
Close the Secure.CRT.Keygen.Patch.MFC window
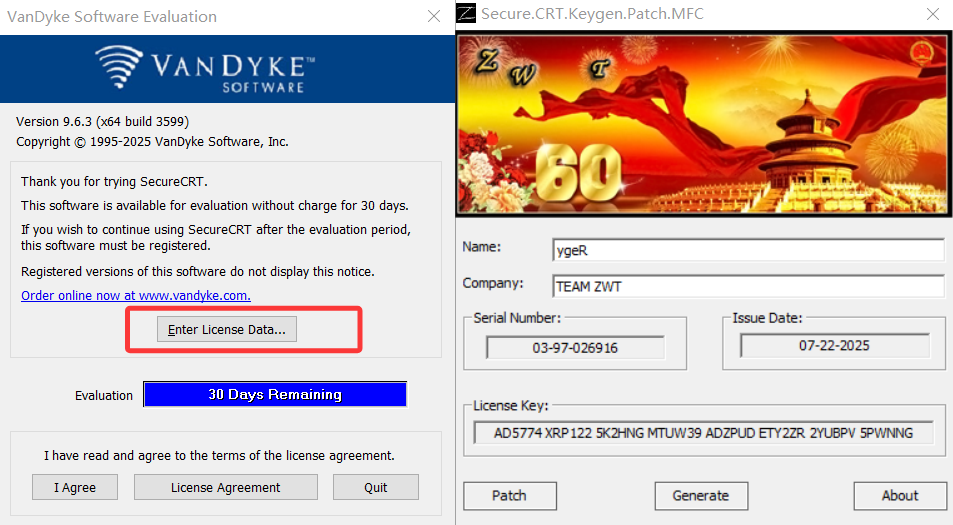(933, 14)
